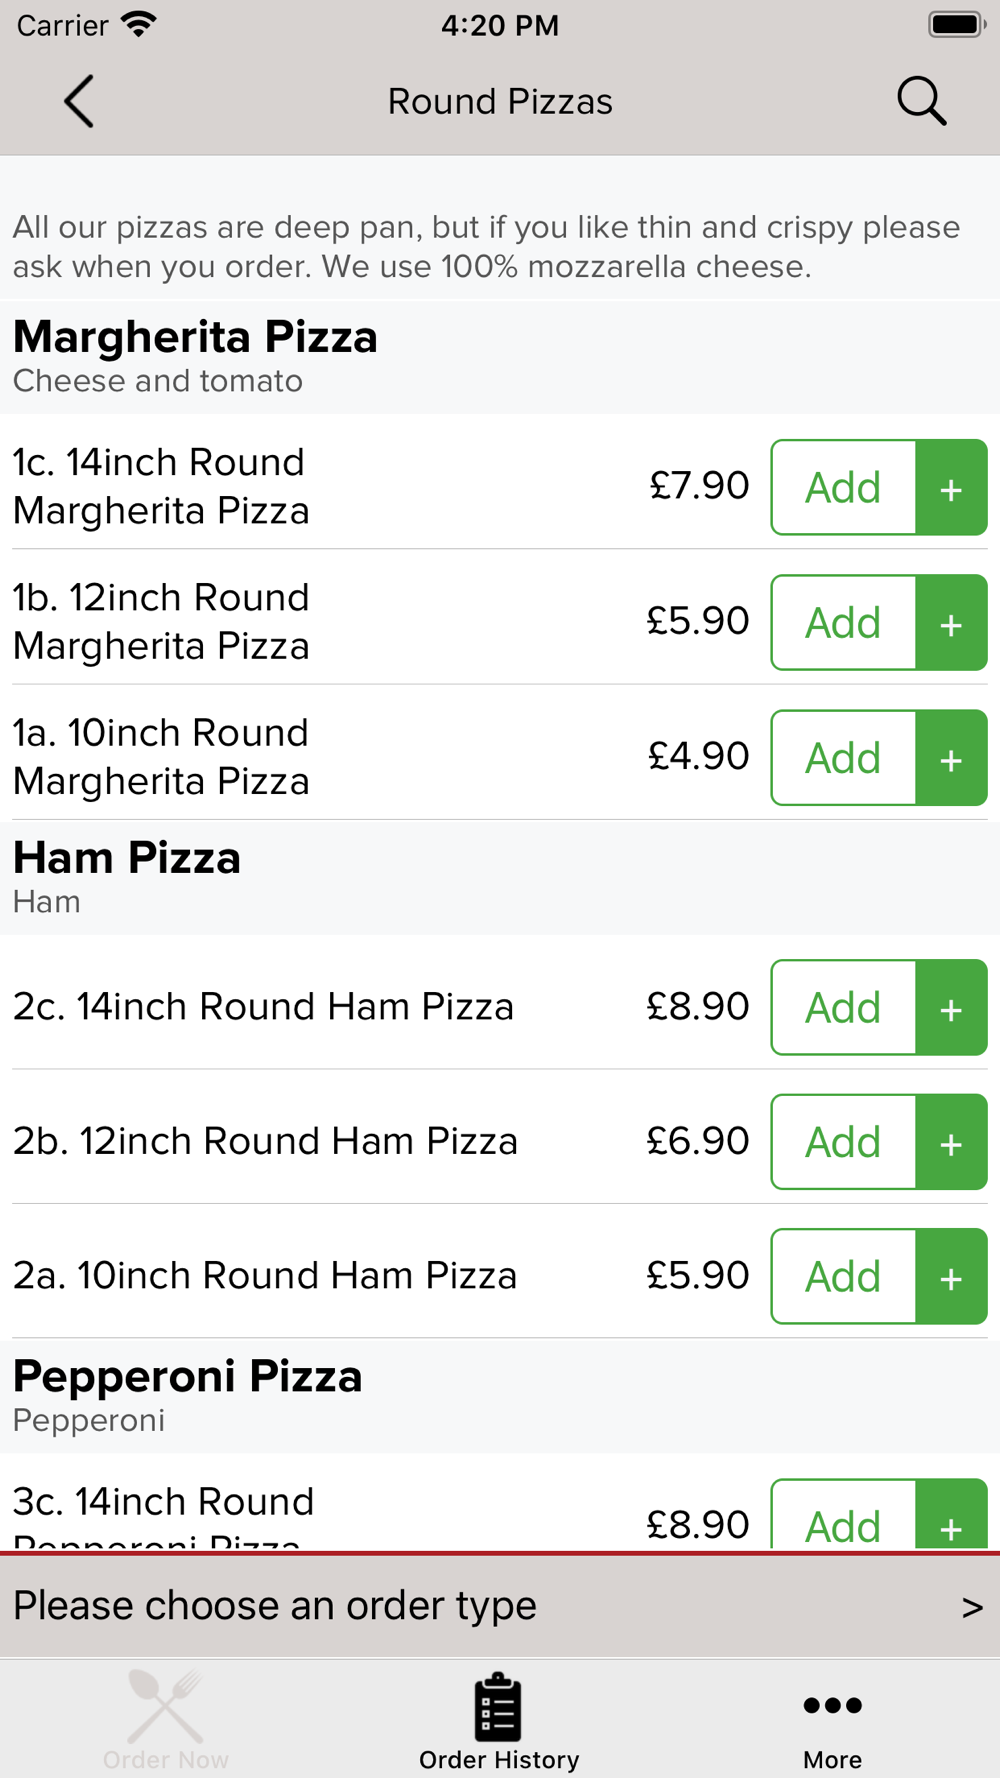
Task: Add 12inch Round Ham Pizza
Action: click(x=843, y=1142)
